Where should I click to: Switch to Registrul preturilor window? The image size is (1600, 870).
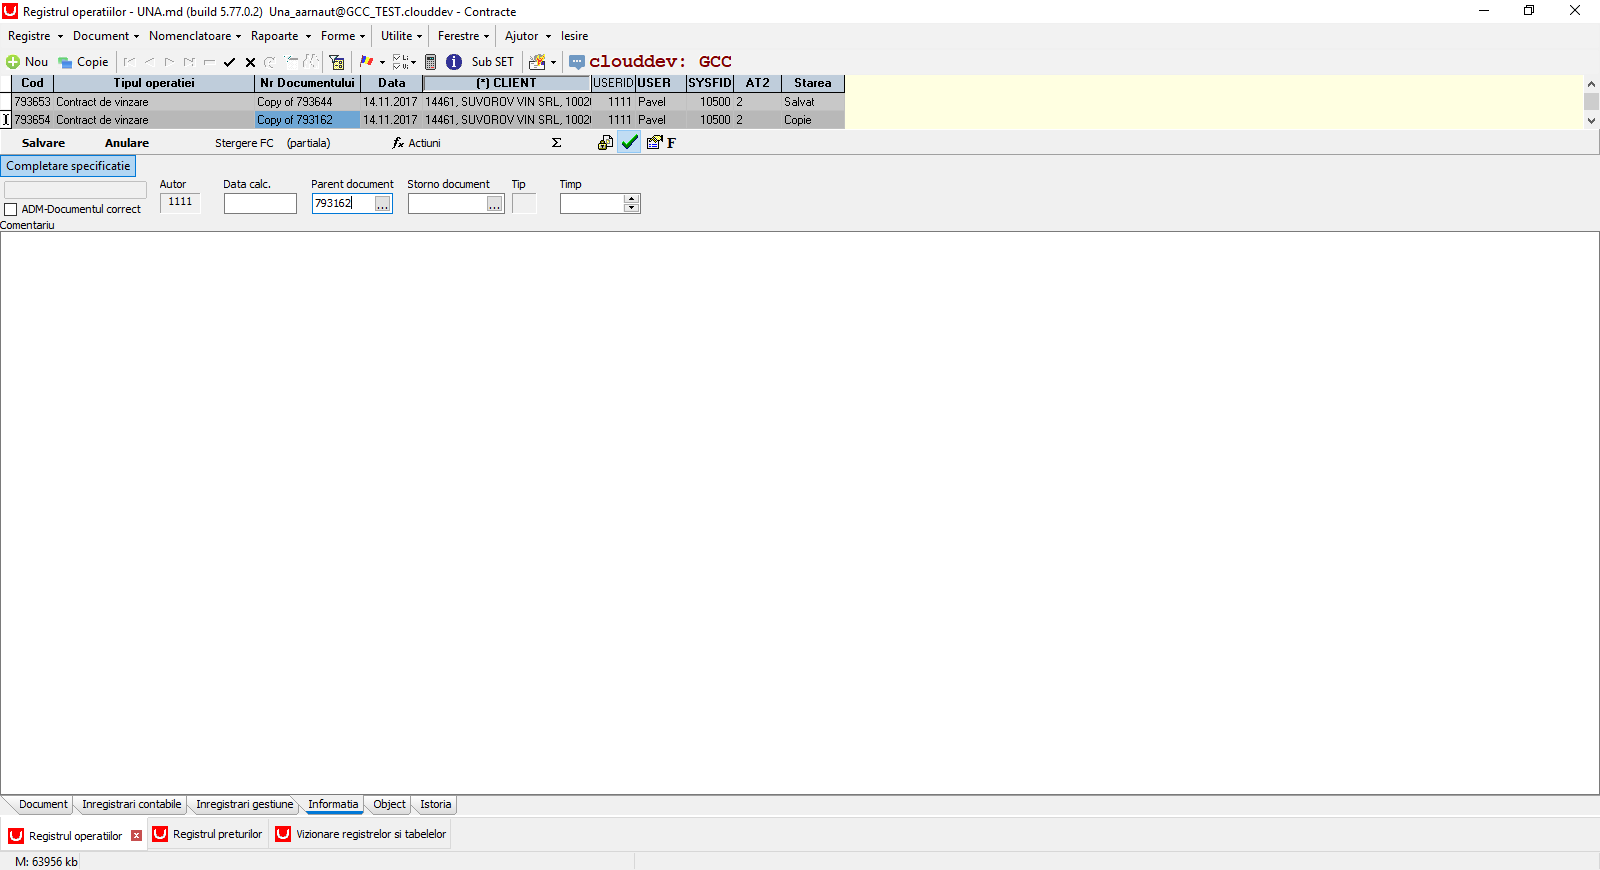[x=209, y=834]
